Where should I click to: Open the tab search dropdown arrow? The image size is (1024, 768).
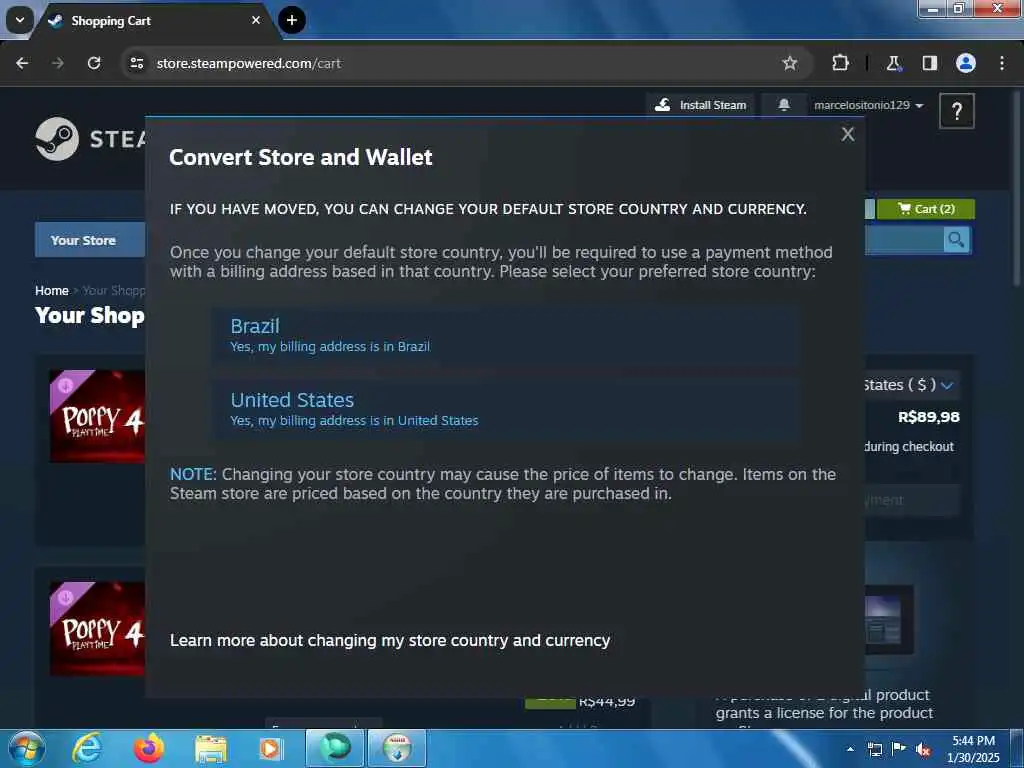tap(20, 20)
